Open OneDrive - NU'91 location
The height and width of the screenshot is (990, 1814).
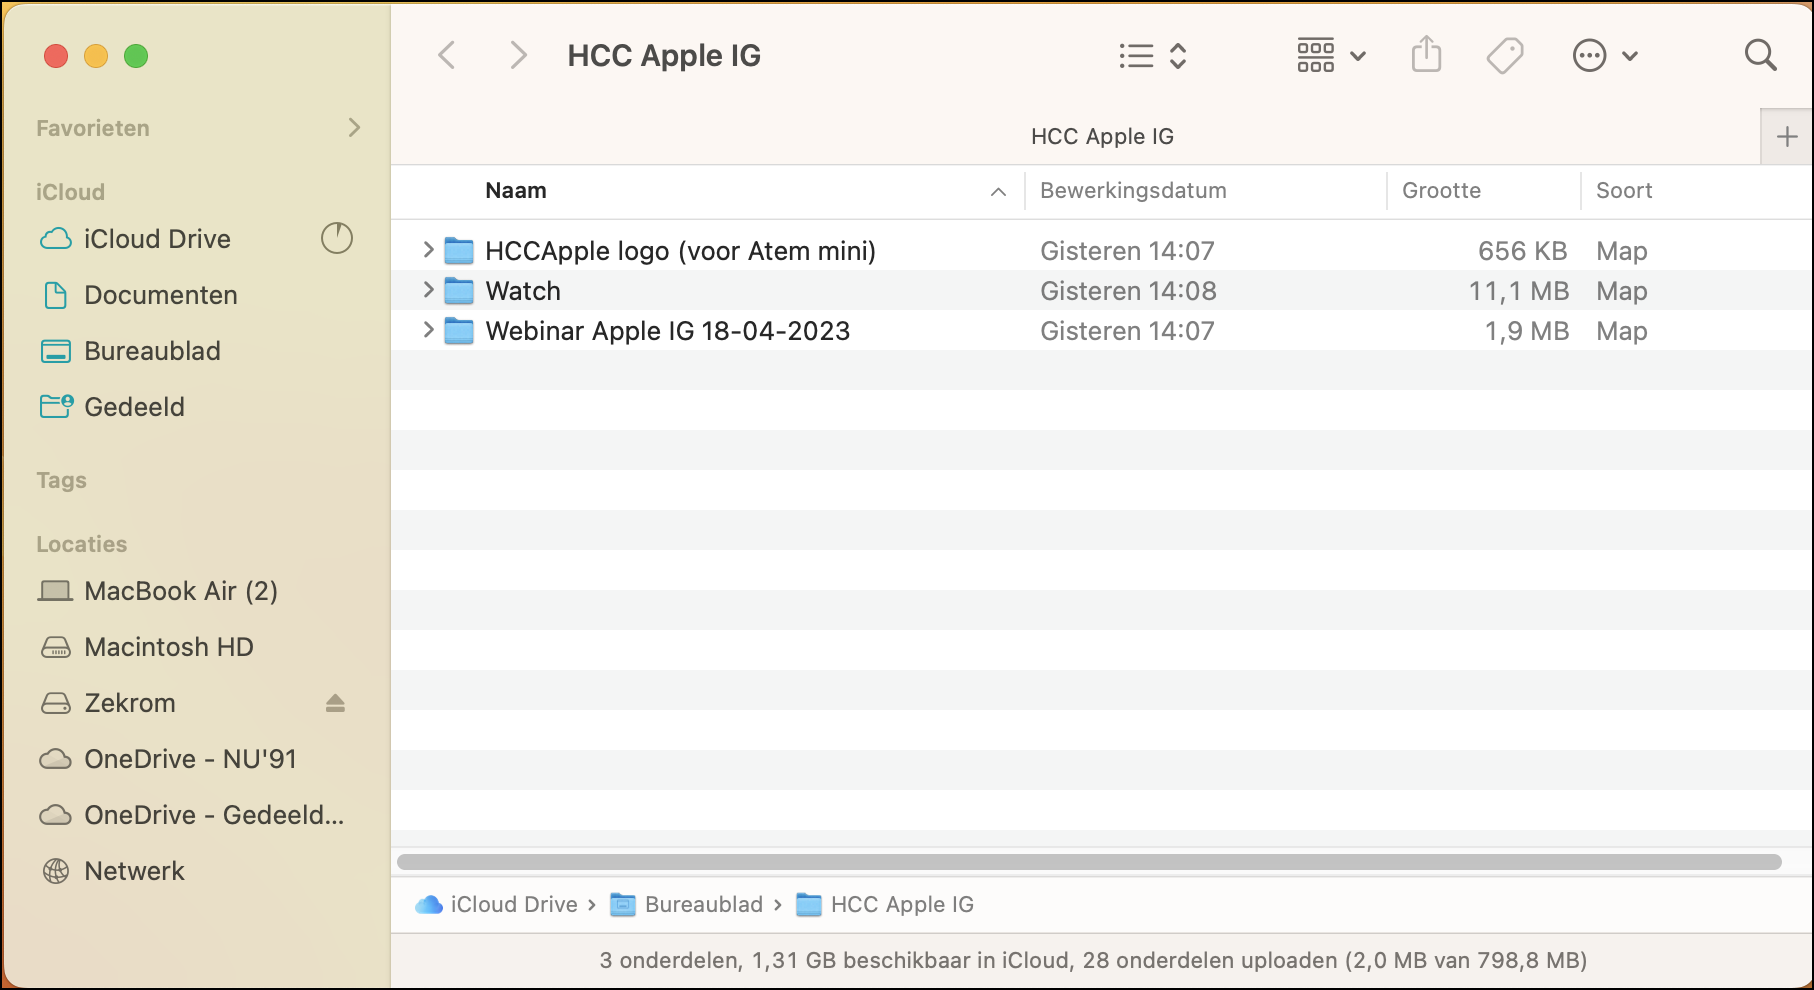pyautogui.click(x=190, y=759)
